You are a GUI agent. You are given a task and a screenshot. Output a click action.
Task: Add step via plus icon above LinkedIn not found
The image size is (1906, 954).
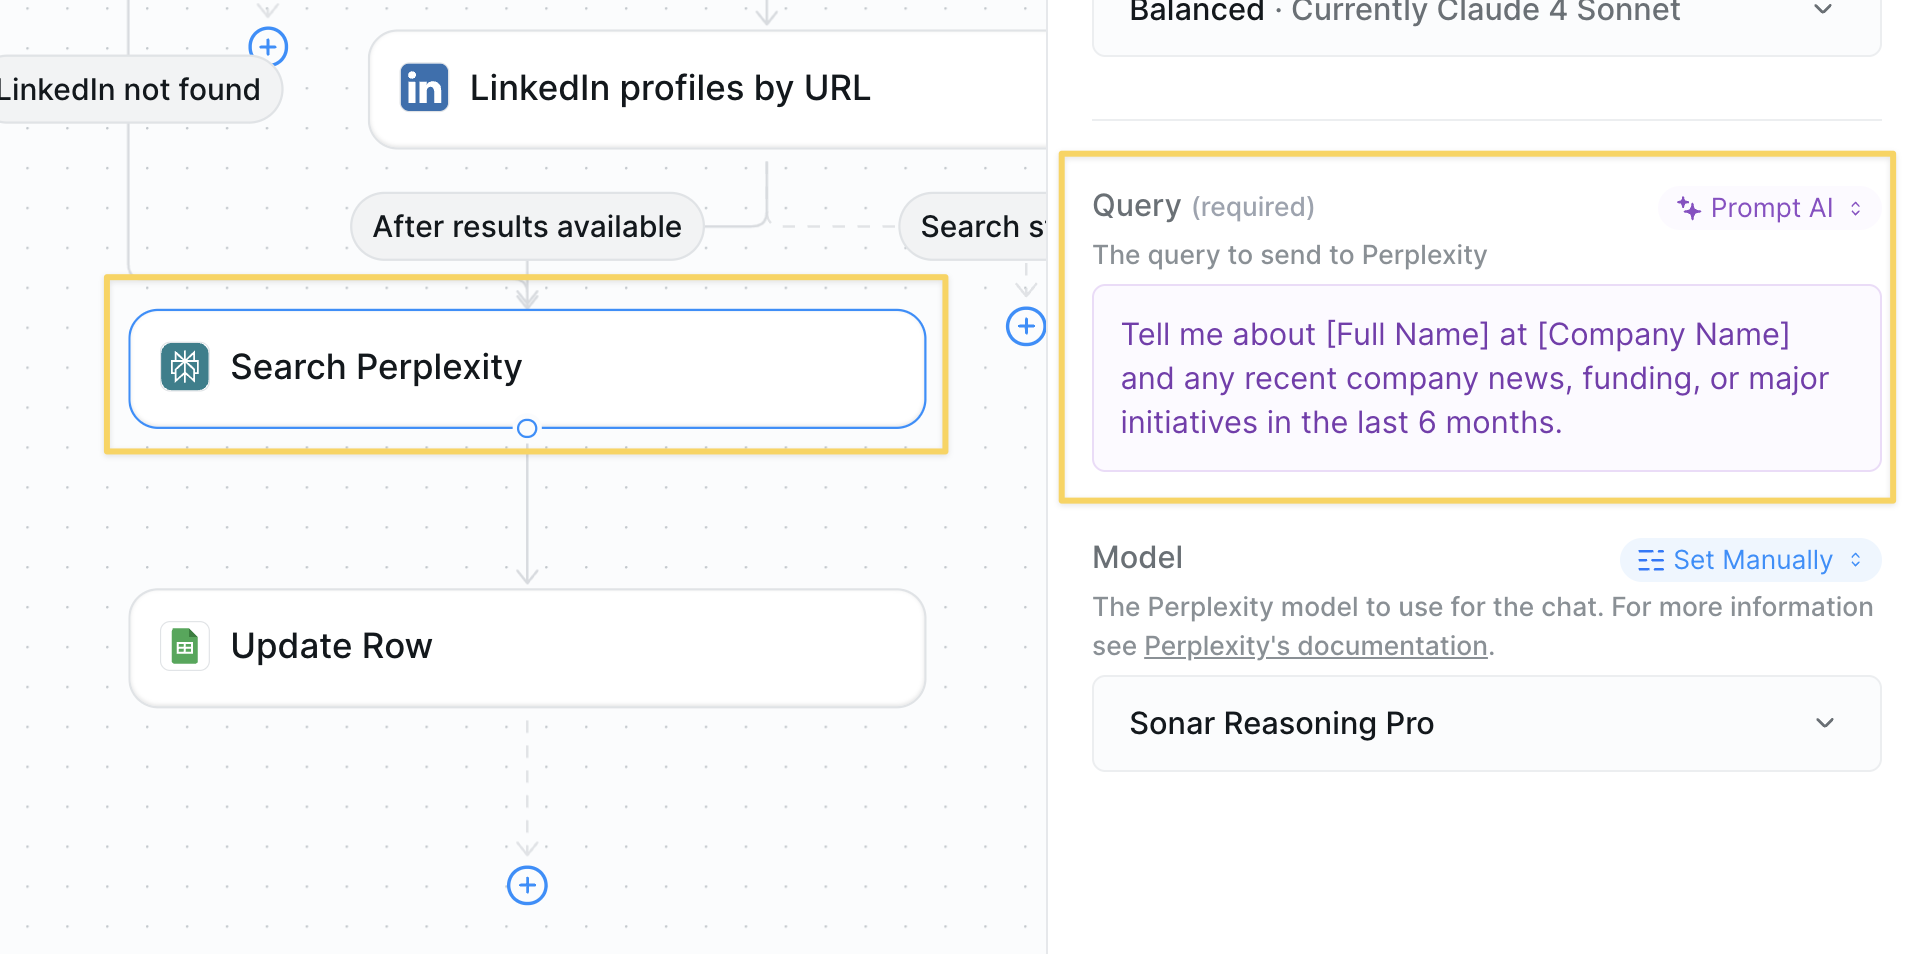click(x=268, y=46)
